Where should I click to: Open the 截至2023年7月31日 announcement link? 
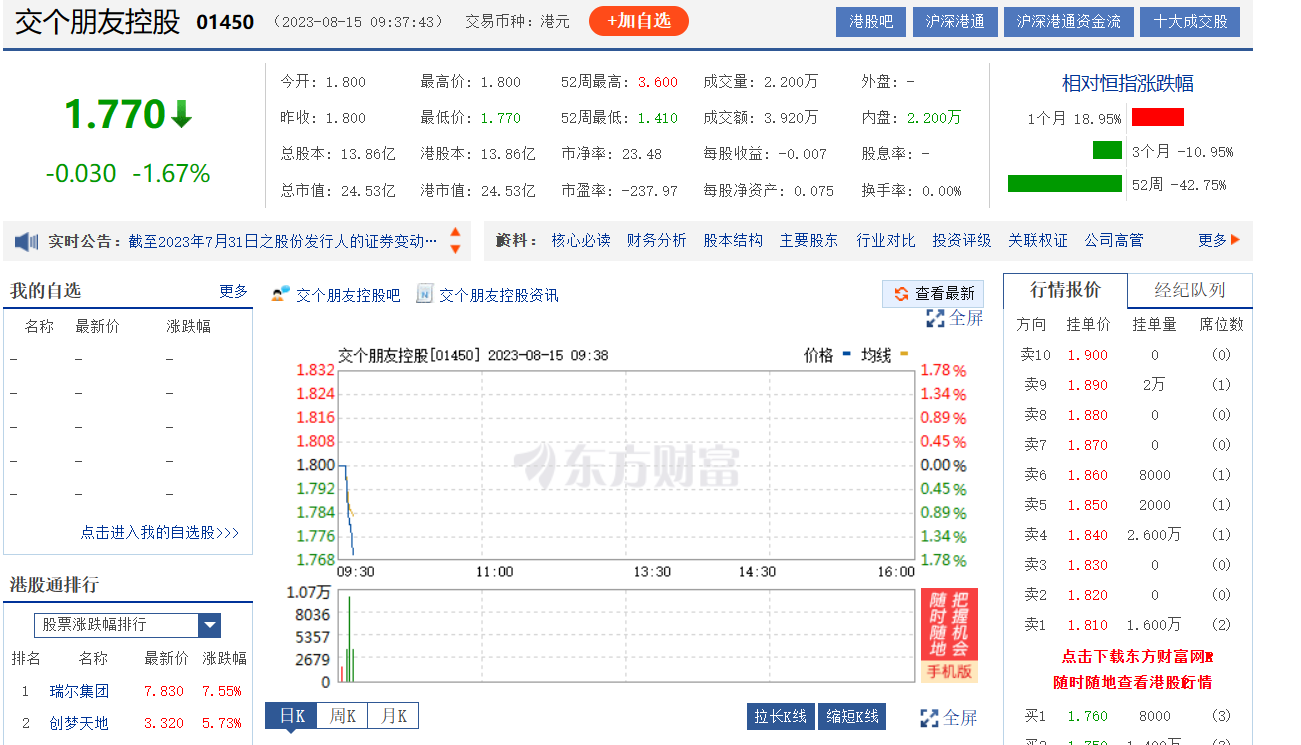(283, 241)
